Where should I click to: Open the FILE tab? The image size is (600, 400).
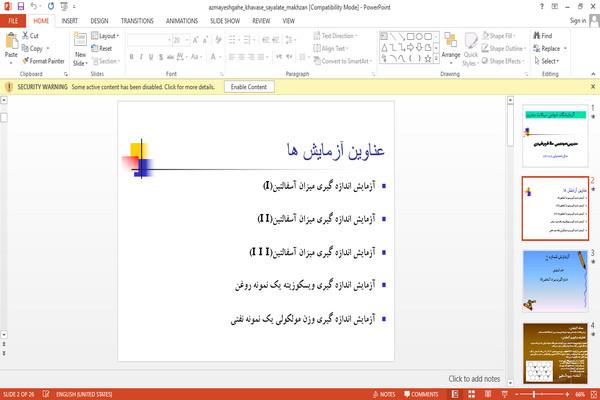pyautogui.click(x=13, y=21)
